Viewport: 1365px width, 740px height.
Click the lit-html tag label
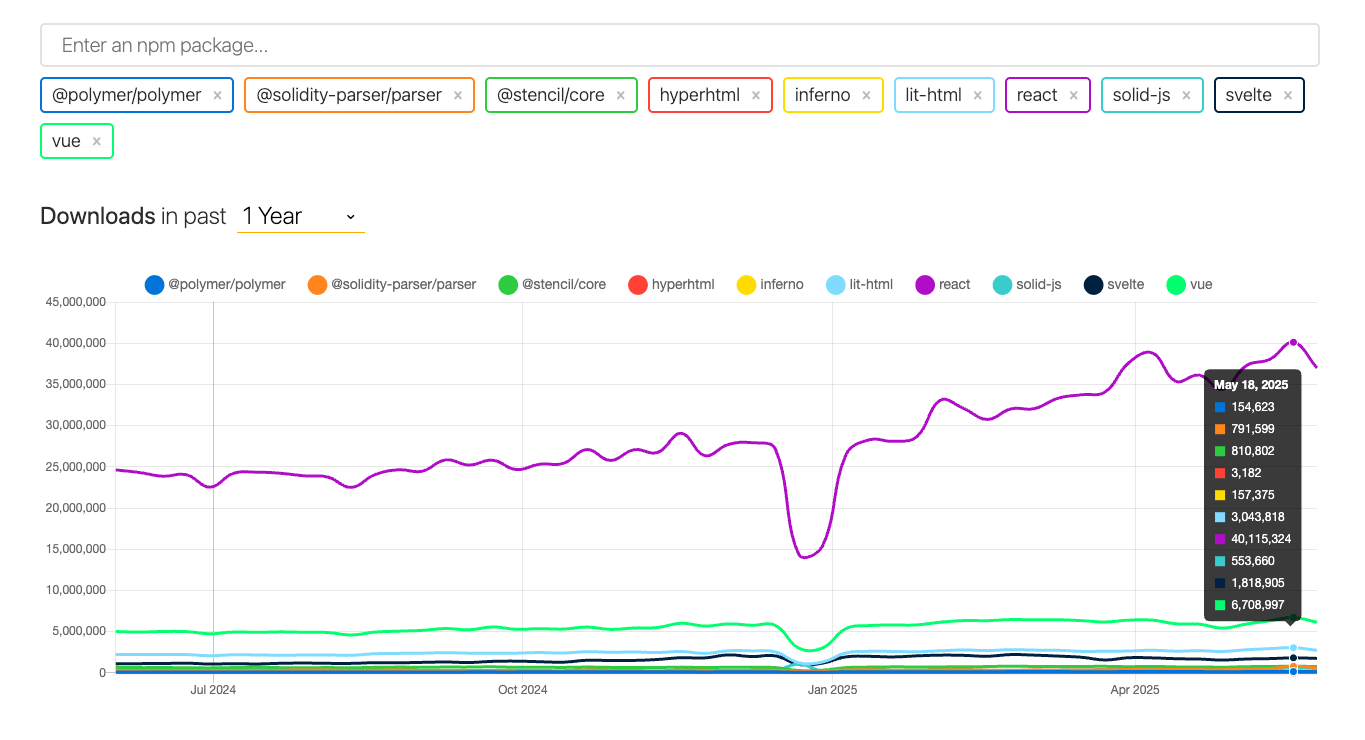tap(934, 95)
